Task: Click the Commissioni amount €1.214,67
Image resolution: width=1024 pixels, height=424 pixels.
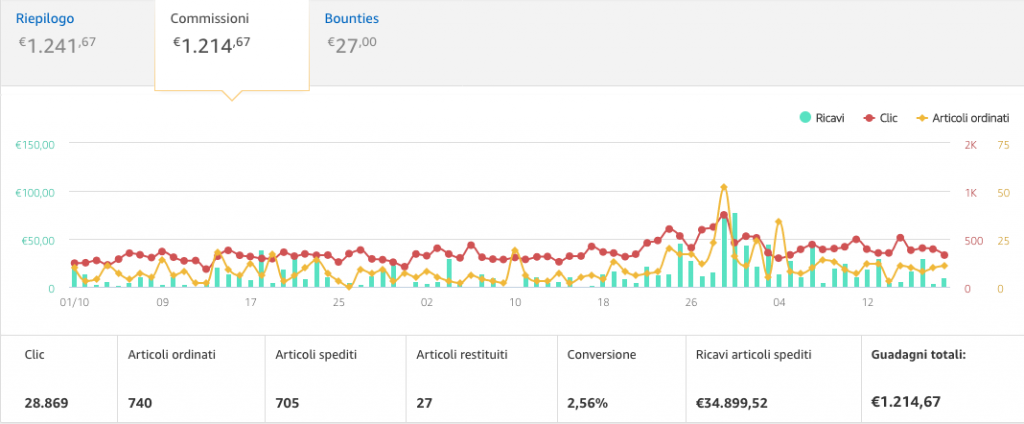Action: tap(211, 44)
